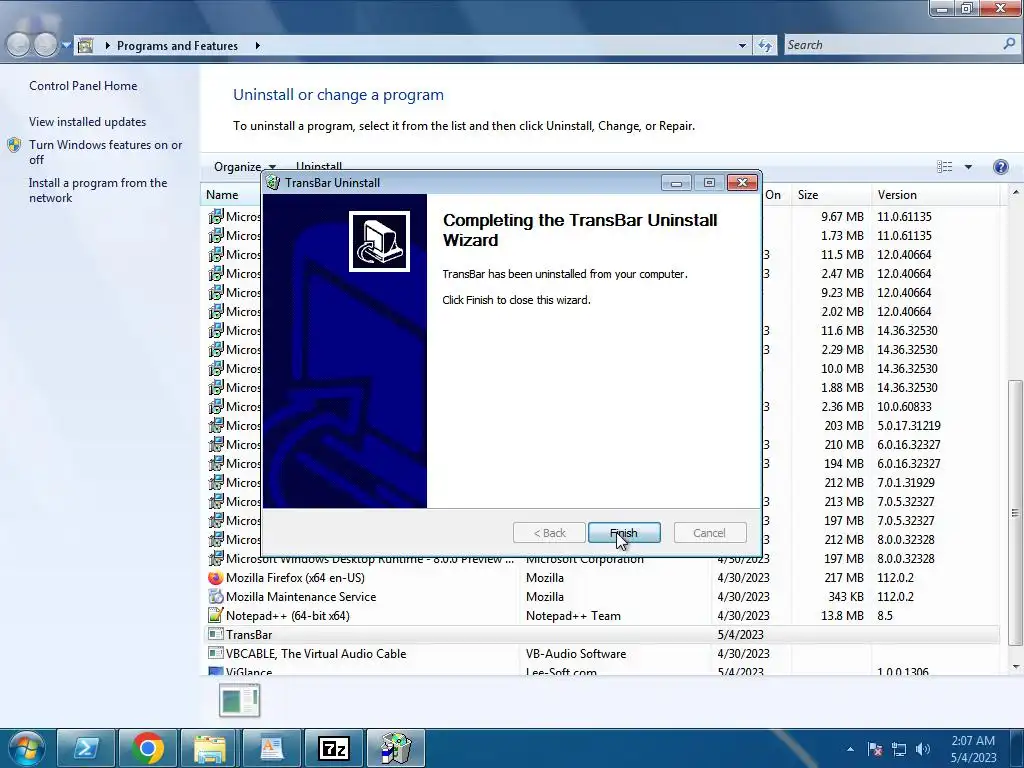Sort list by Version column header
The height and width of the screenshot is (768, 1024).
[935, 195]
